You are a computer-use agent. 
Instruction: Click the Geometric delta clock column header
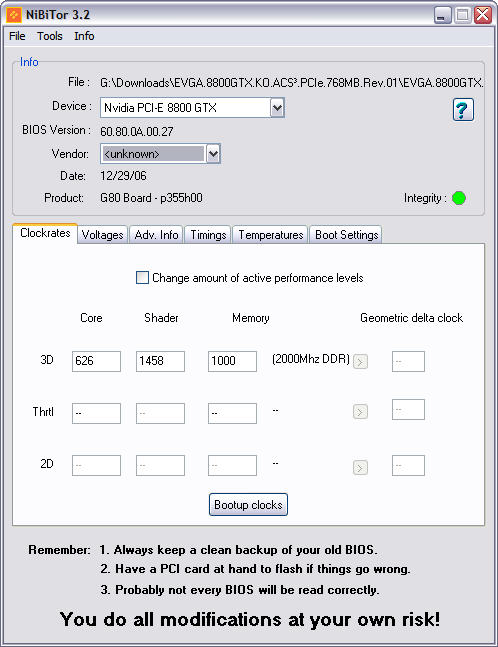point(411,318)
